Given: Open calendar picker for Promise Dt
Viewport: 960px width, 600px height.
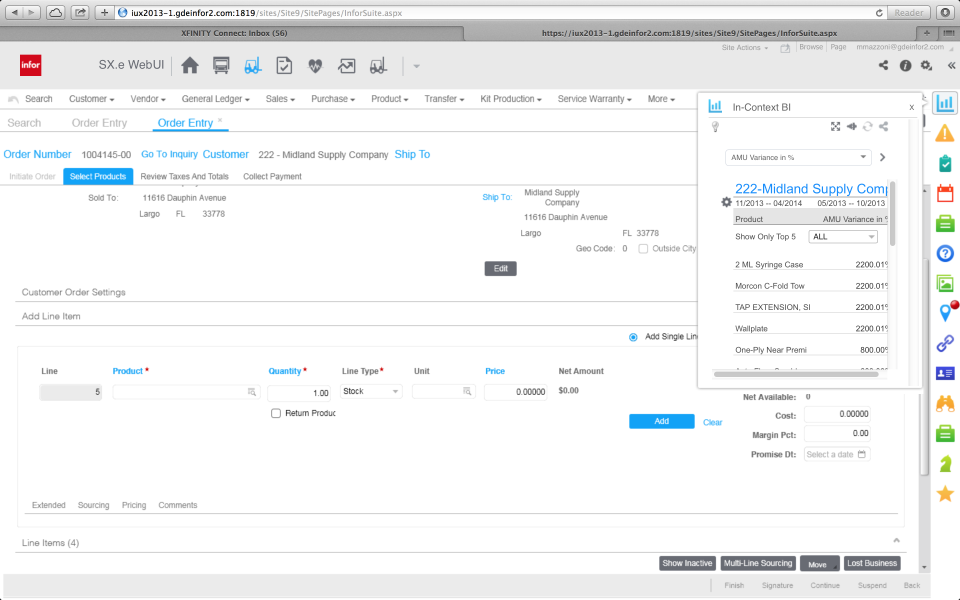Looking at the screenshot, I should click(862, 454).
